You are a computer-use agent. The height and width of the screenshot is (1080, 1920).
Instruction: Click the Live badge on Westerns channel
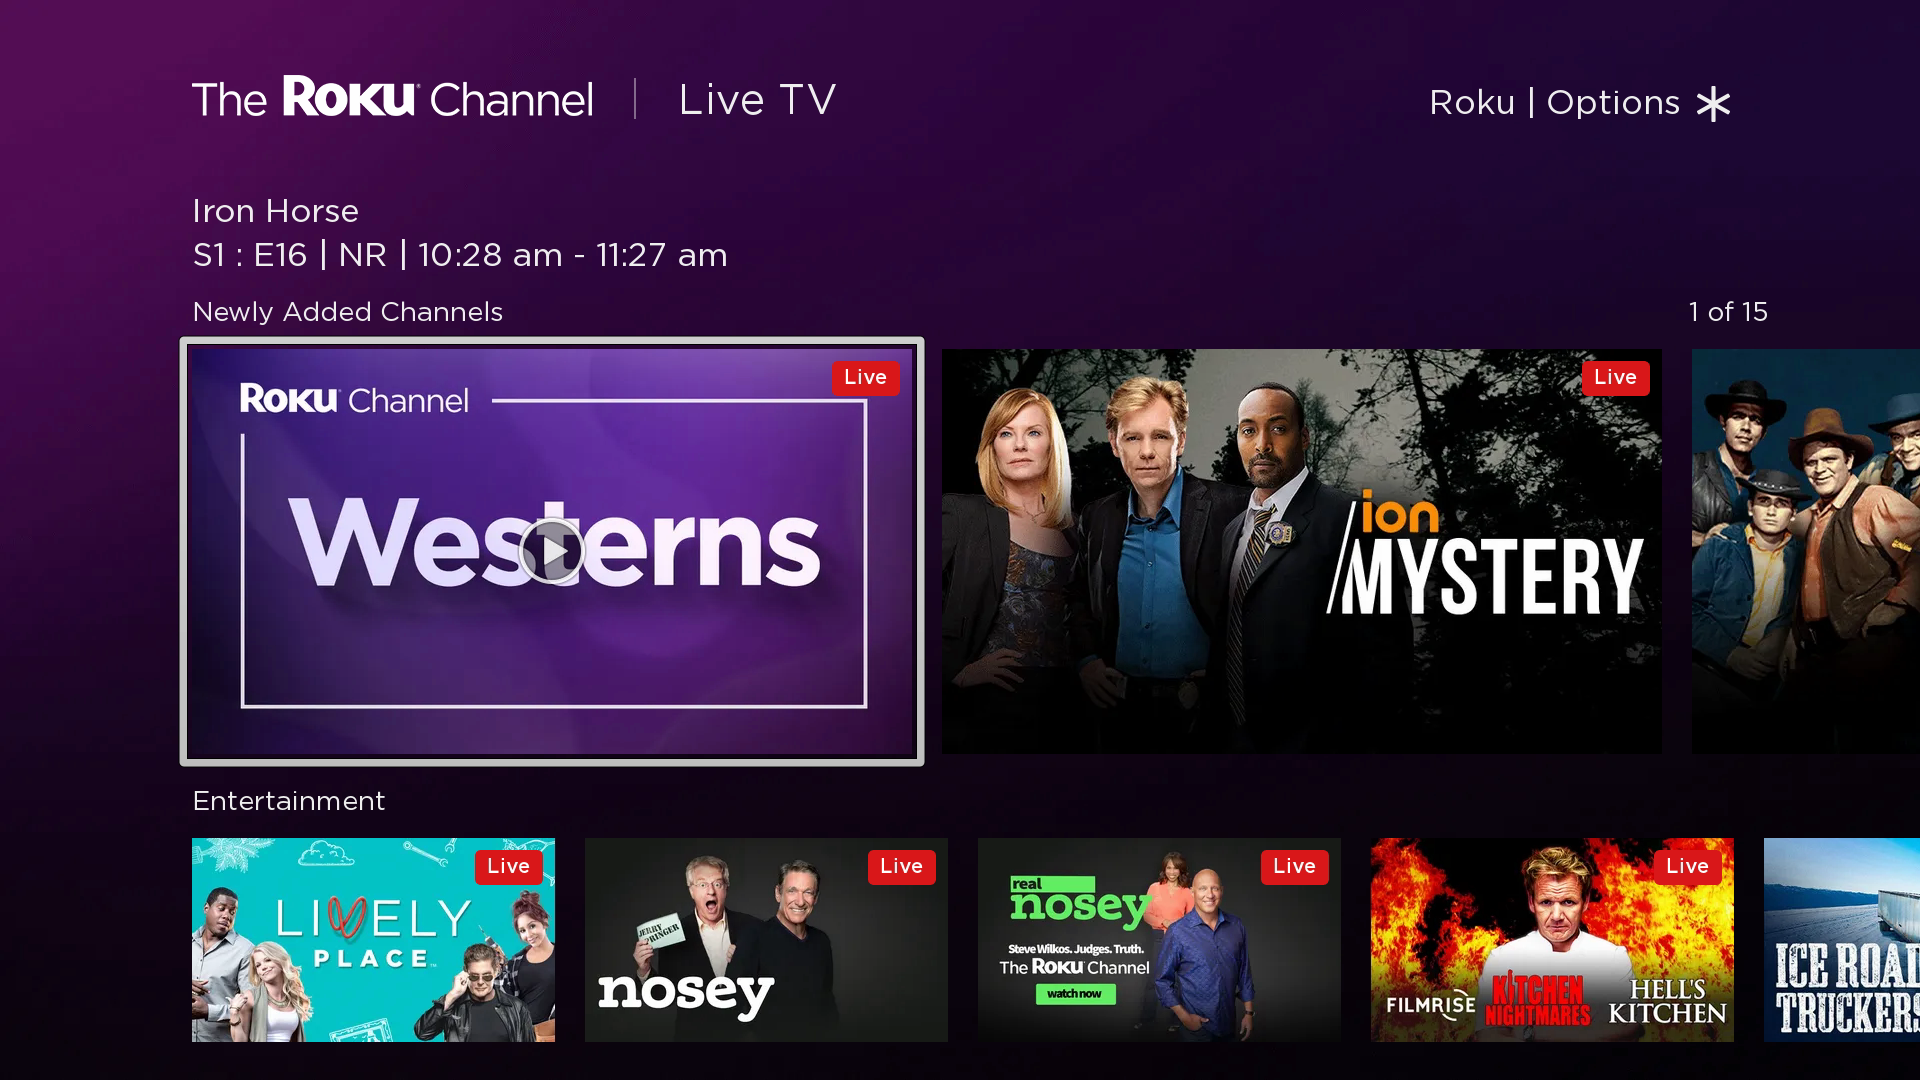[865, 376]
